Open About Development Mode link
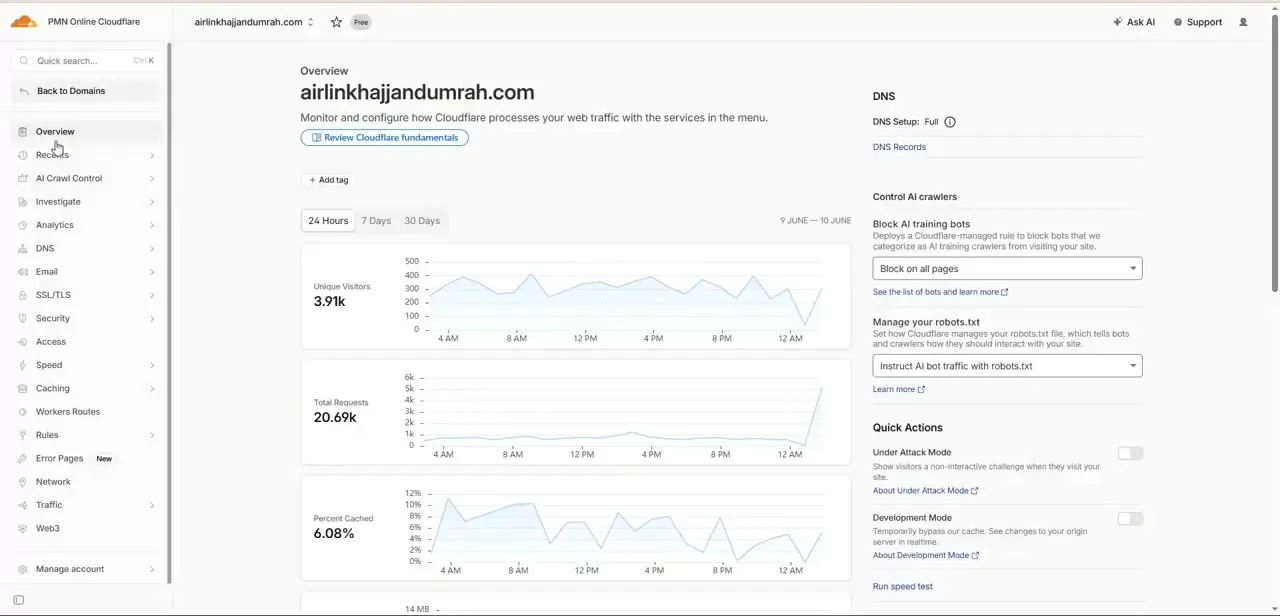Viewport: 1280px width, 616px height. pos(925,556)
